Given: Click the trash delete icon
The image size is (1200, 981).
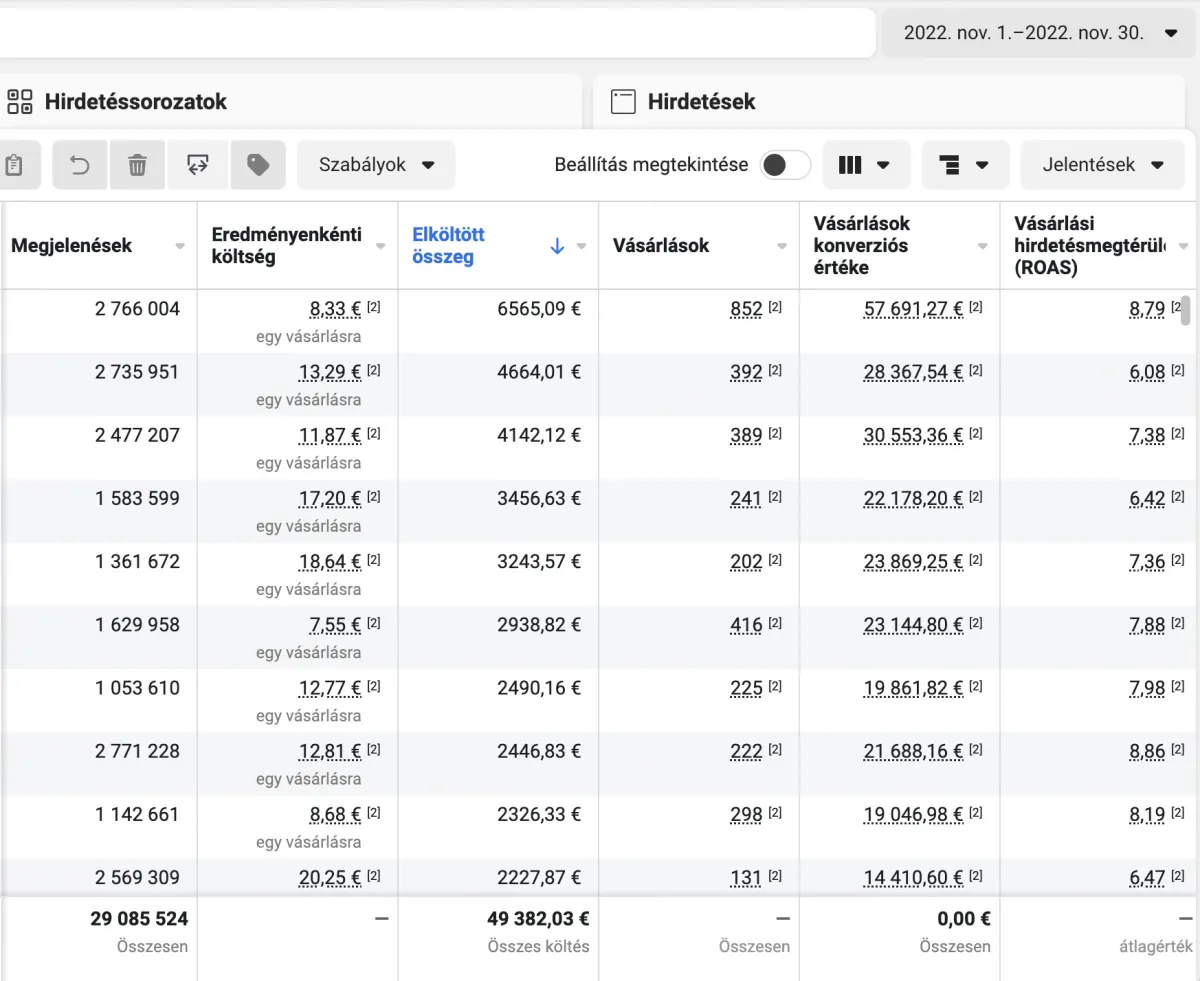Looking at the screenshot, I should 138,165.
